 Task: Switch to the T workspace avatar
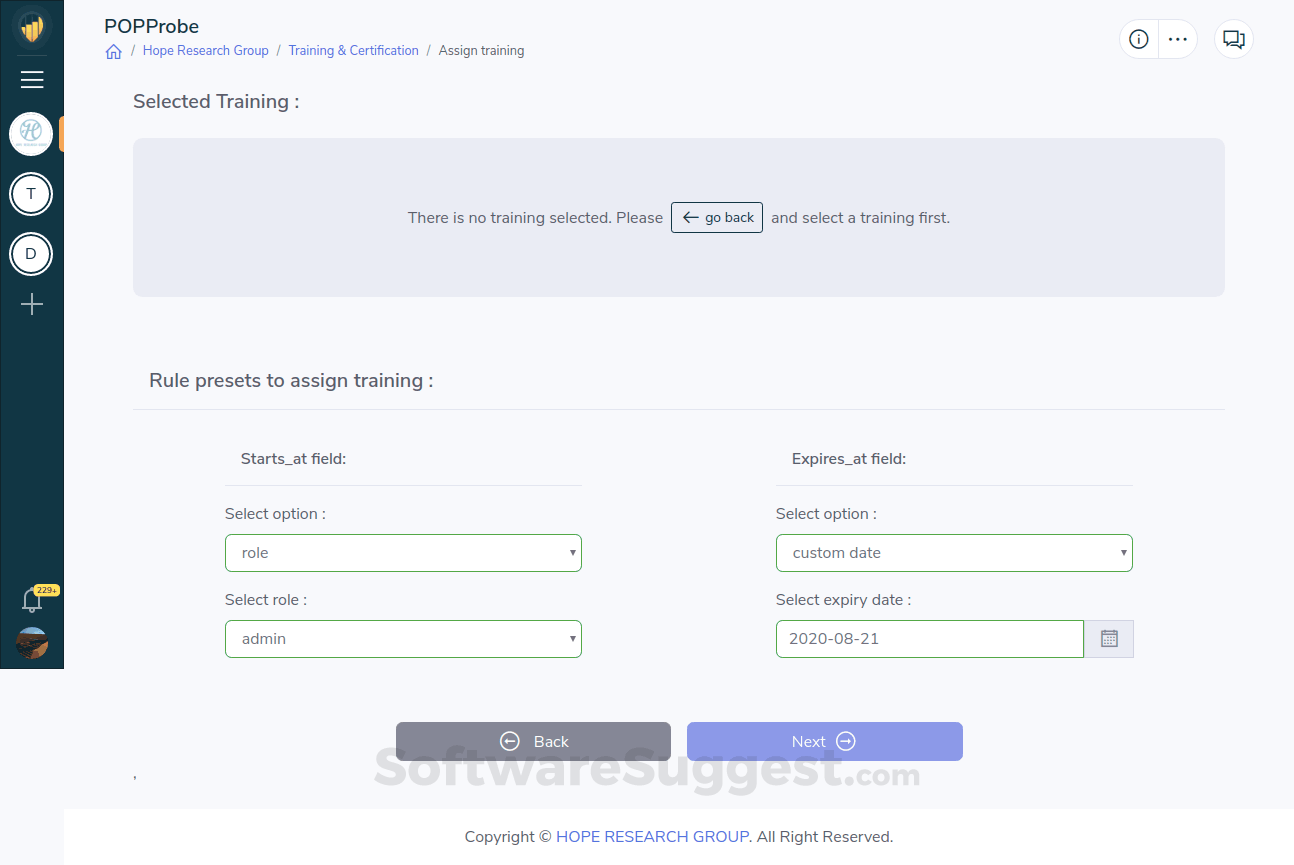[31, 194]
